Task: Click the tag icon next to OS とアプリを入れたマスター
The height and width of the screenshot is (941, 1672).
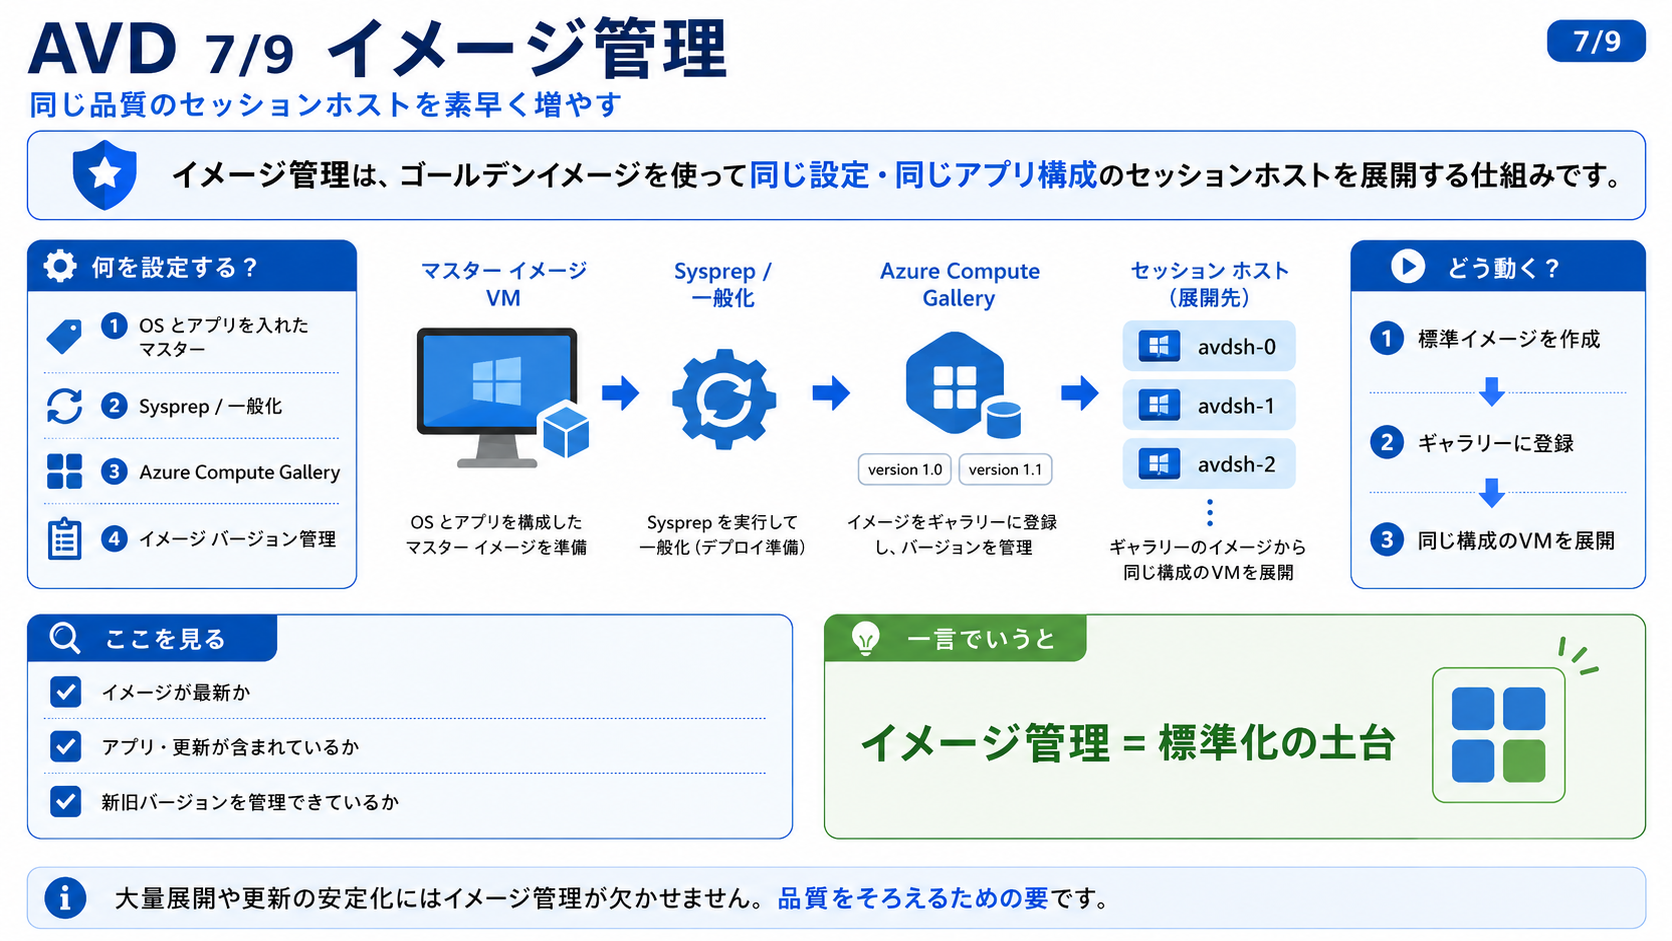Action: 64,337
